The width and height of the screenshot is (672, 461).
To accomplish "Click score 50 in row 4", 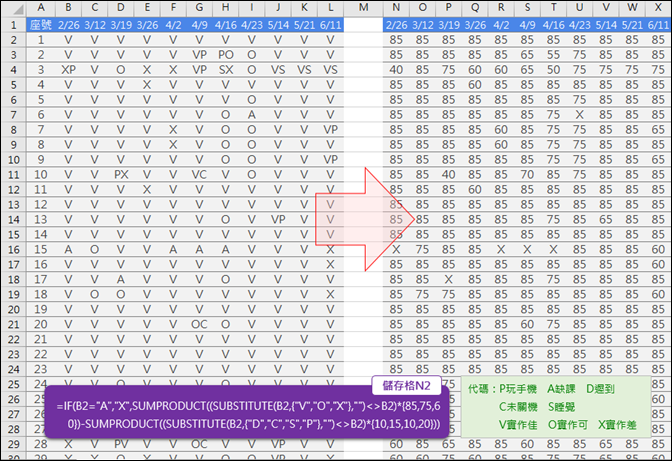I will [553, 70].
